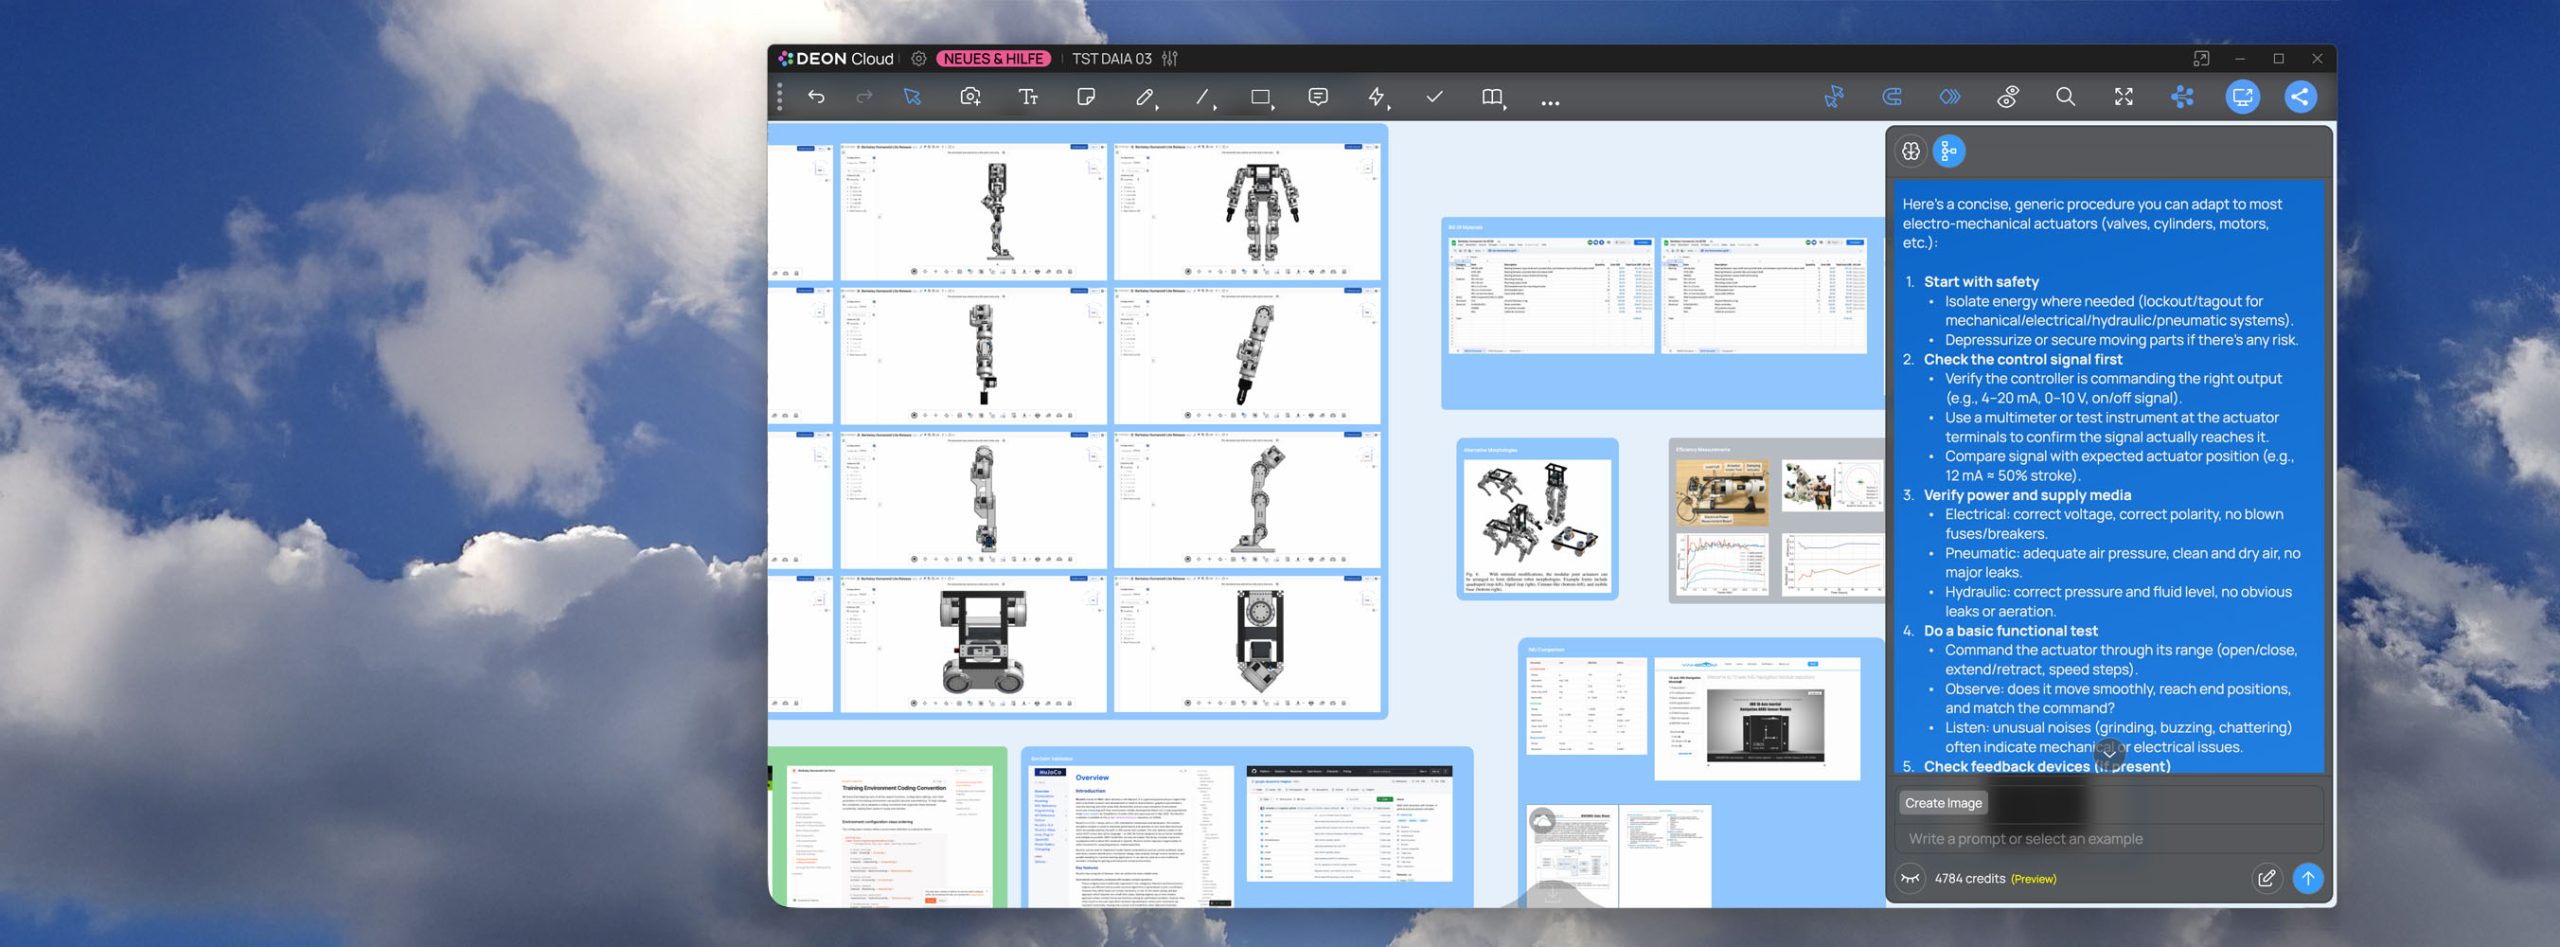Toggle the closed-eye visibility button near credits

(x=1910, y=878)
